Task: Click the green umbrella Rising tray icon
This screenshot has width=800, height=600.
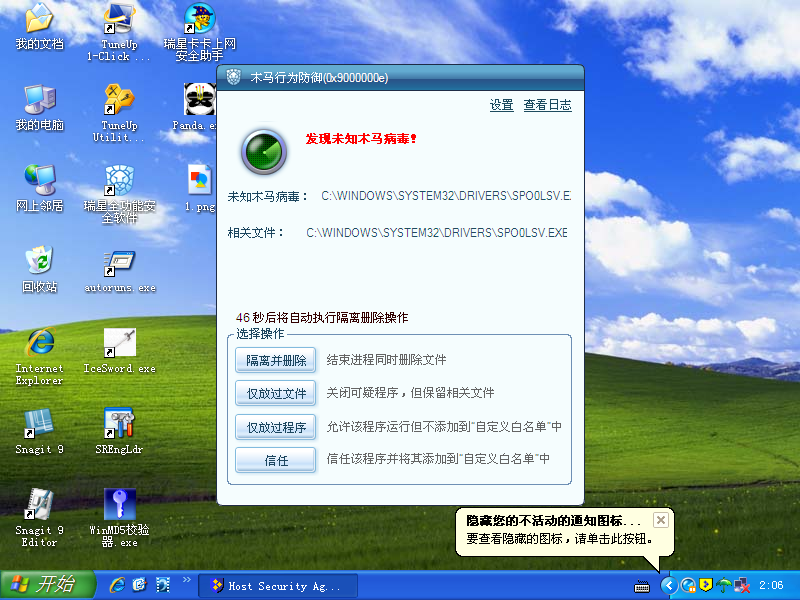Action: 723,585
